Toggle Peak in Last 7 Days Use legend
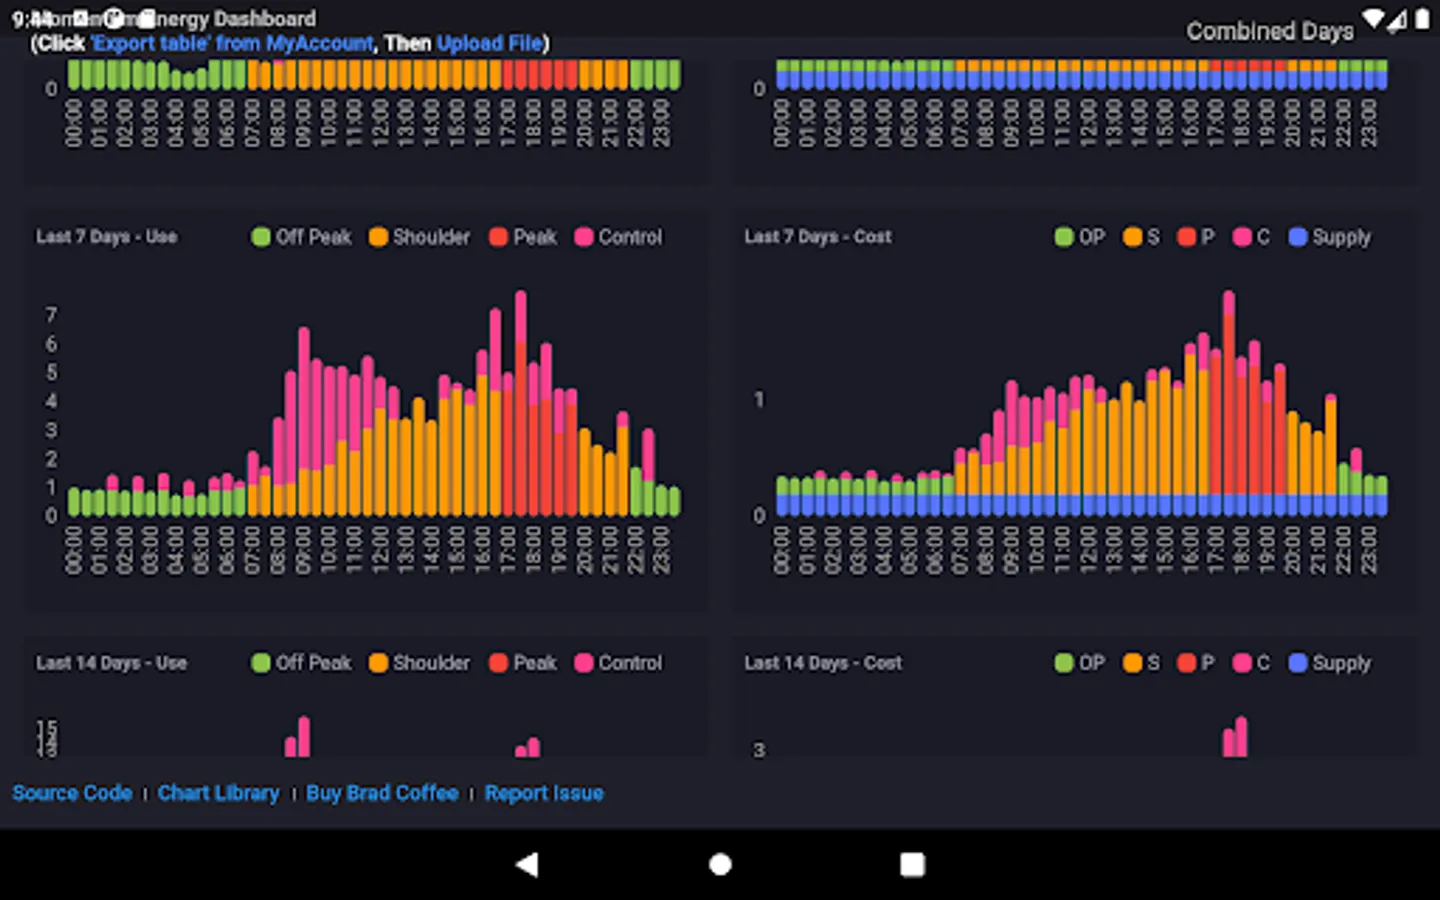 pyautogui.click(x=523, y=237)
